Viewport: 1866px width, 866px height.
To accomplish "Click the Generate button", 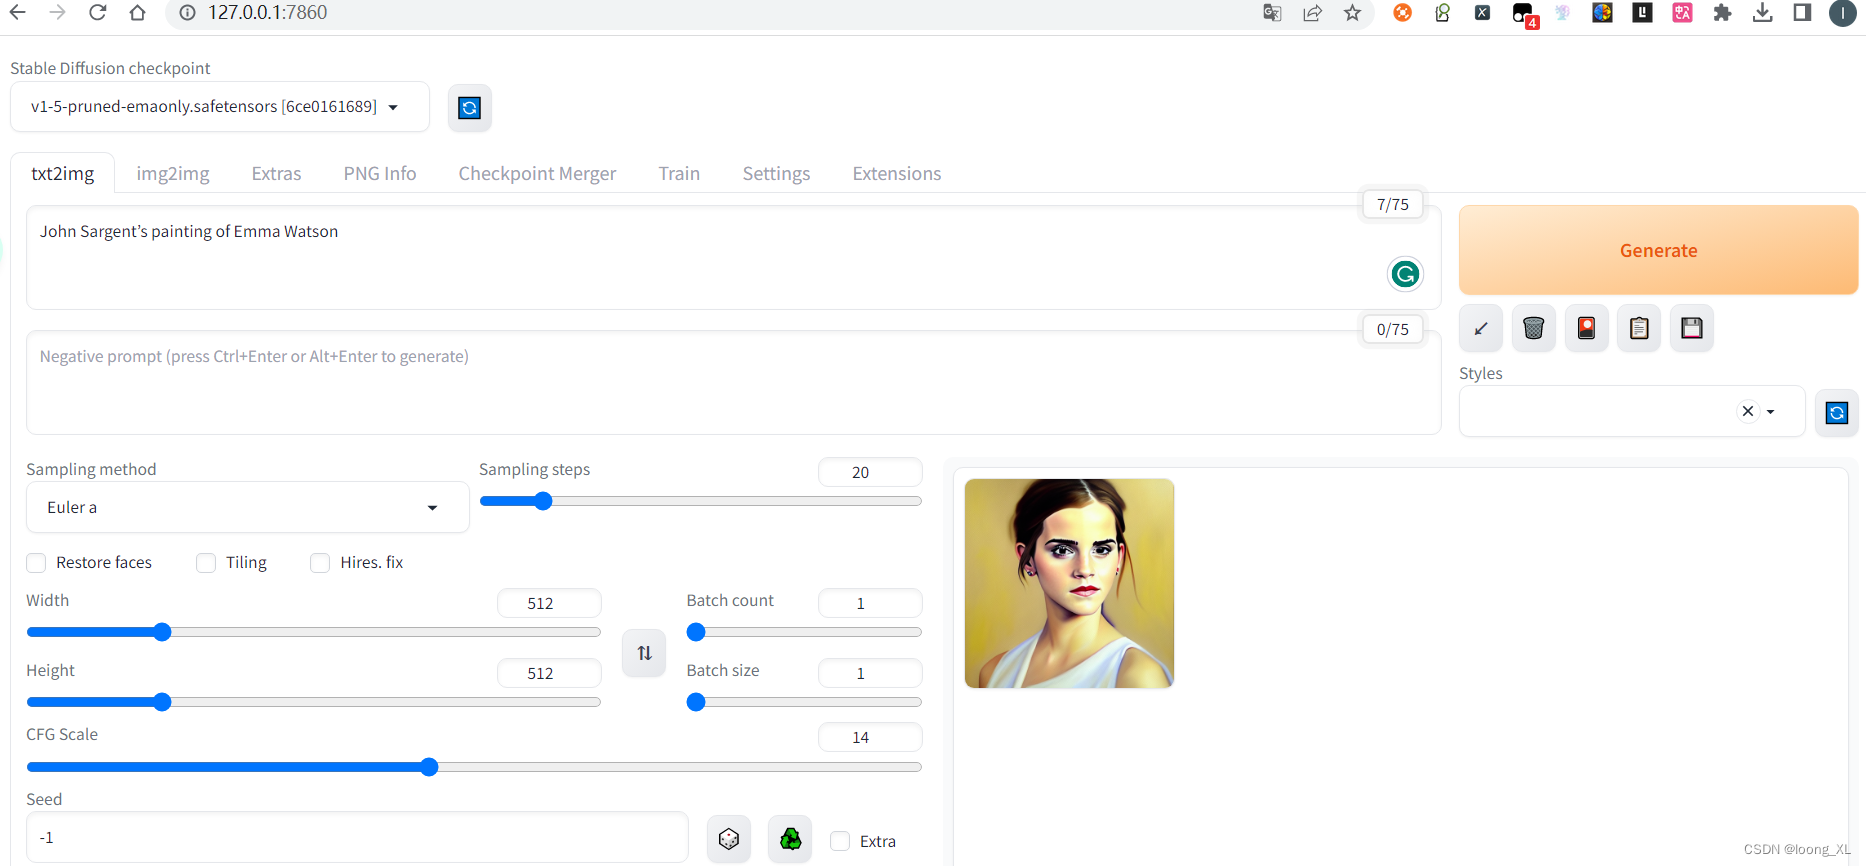I will (1658, 250).
